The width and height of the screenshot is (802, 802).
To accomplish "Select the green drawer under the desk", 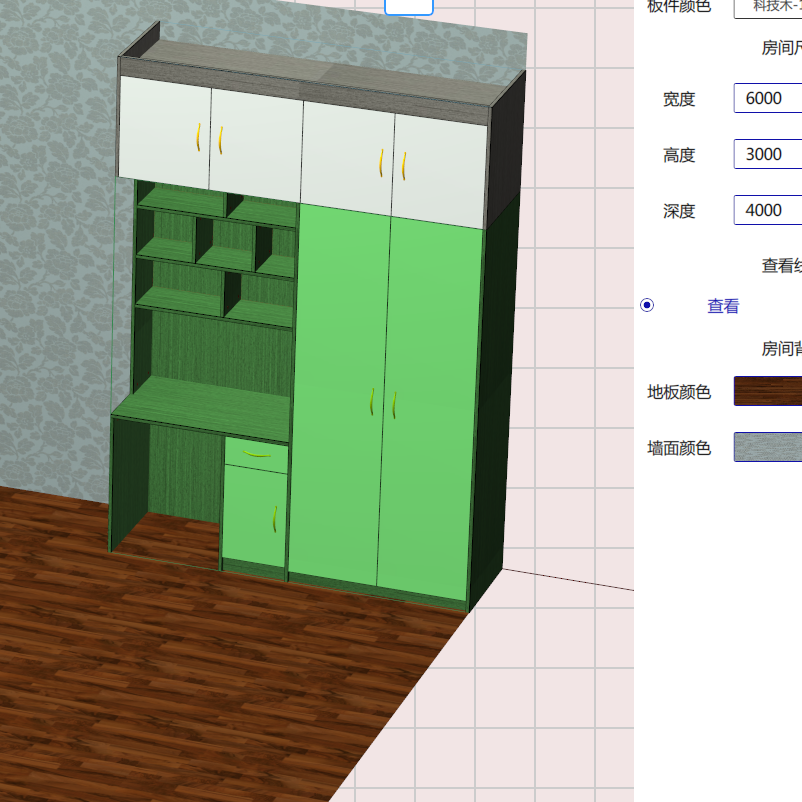I will (256, 456).
